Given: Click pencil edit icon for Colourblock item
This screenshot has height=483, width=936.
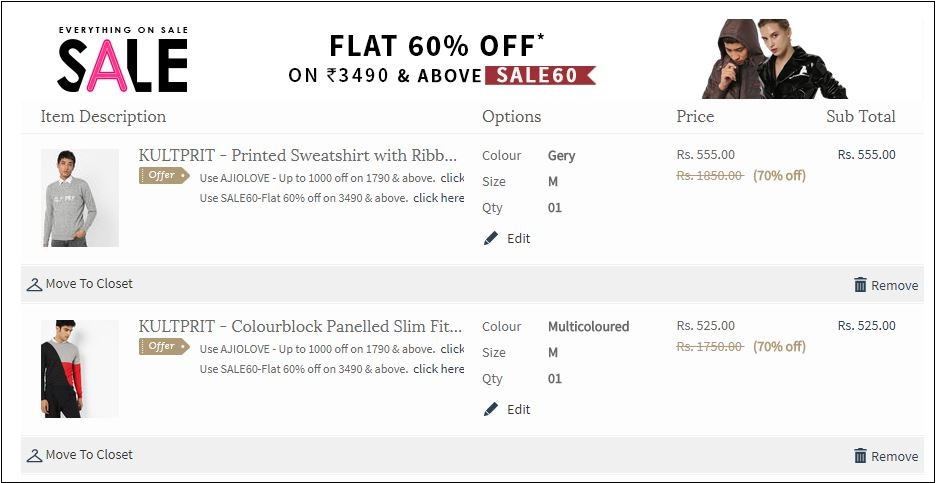Looking at the screenshot, I should tap(491, 410).
